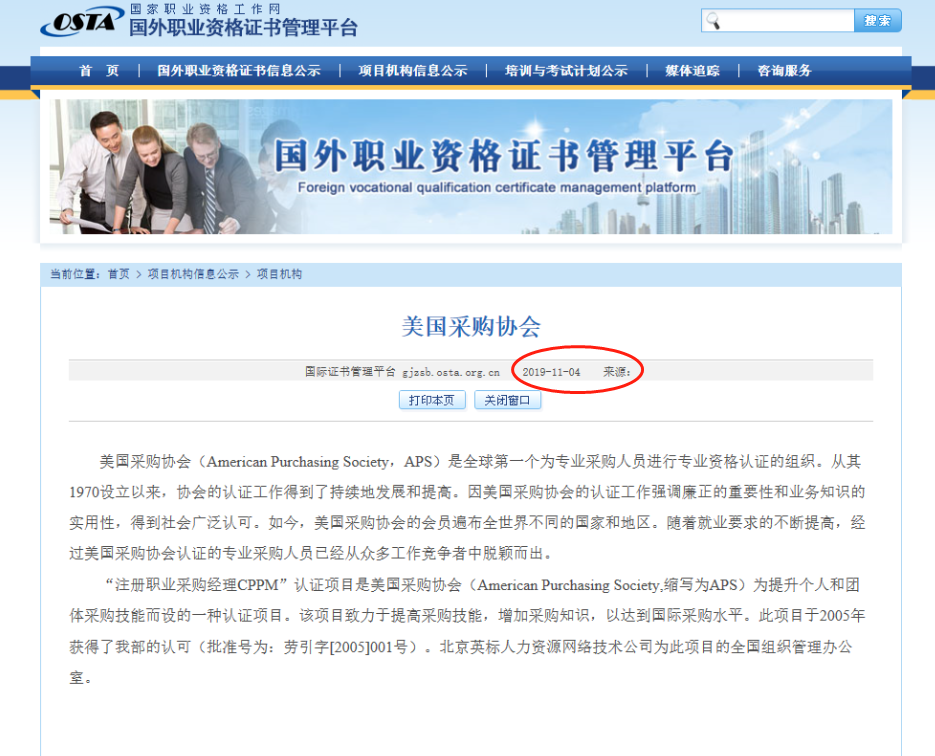
Task: Click the 国家职业资格工作网 header text
Action: 205,9
